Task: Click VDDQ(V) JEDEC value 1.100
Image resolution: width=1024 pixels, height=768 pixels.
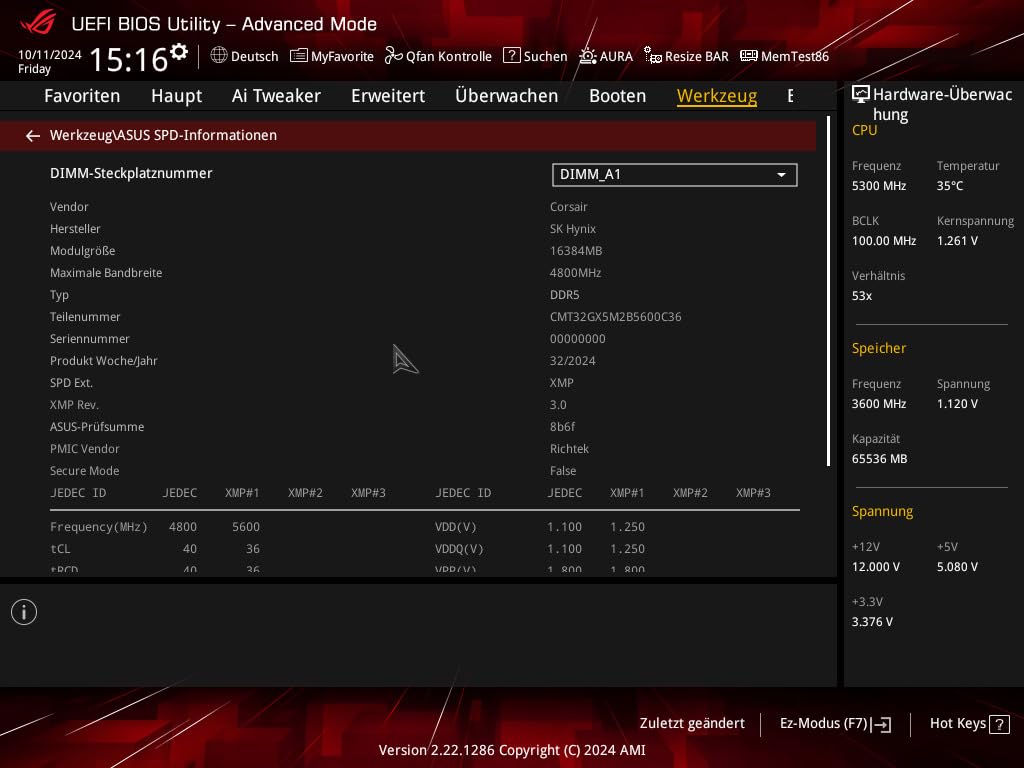Action: pos(564,549)
